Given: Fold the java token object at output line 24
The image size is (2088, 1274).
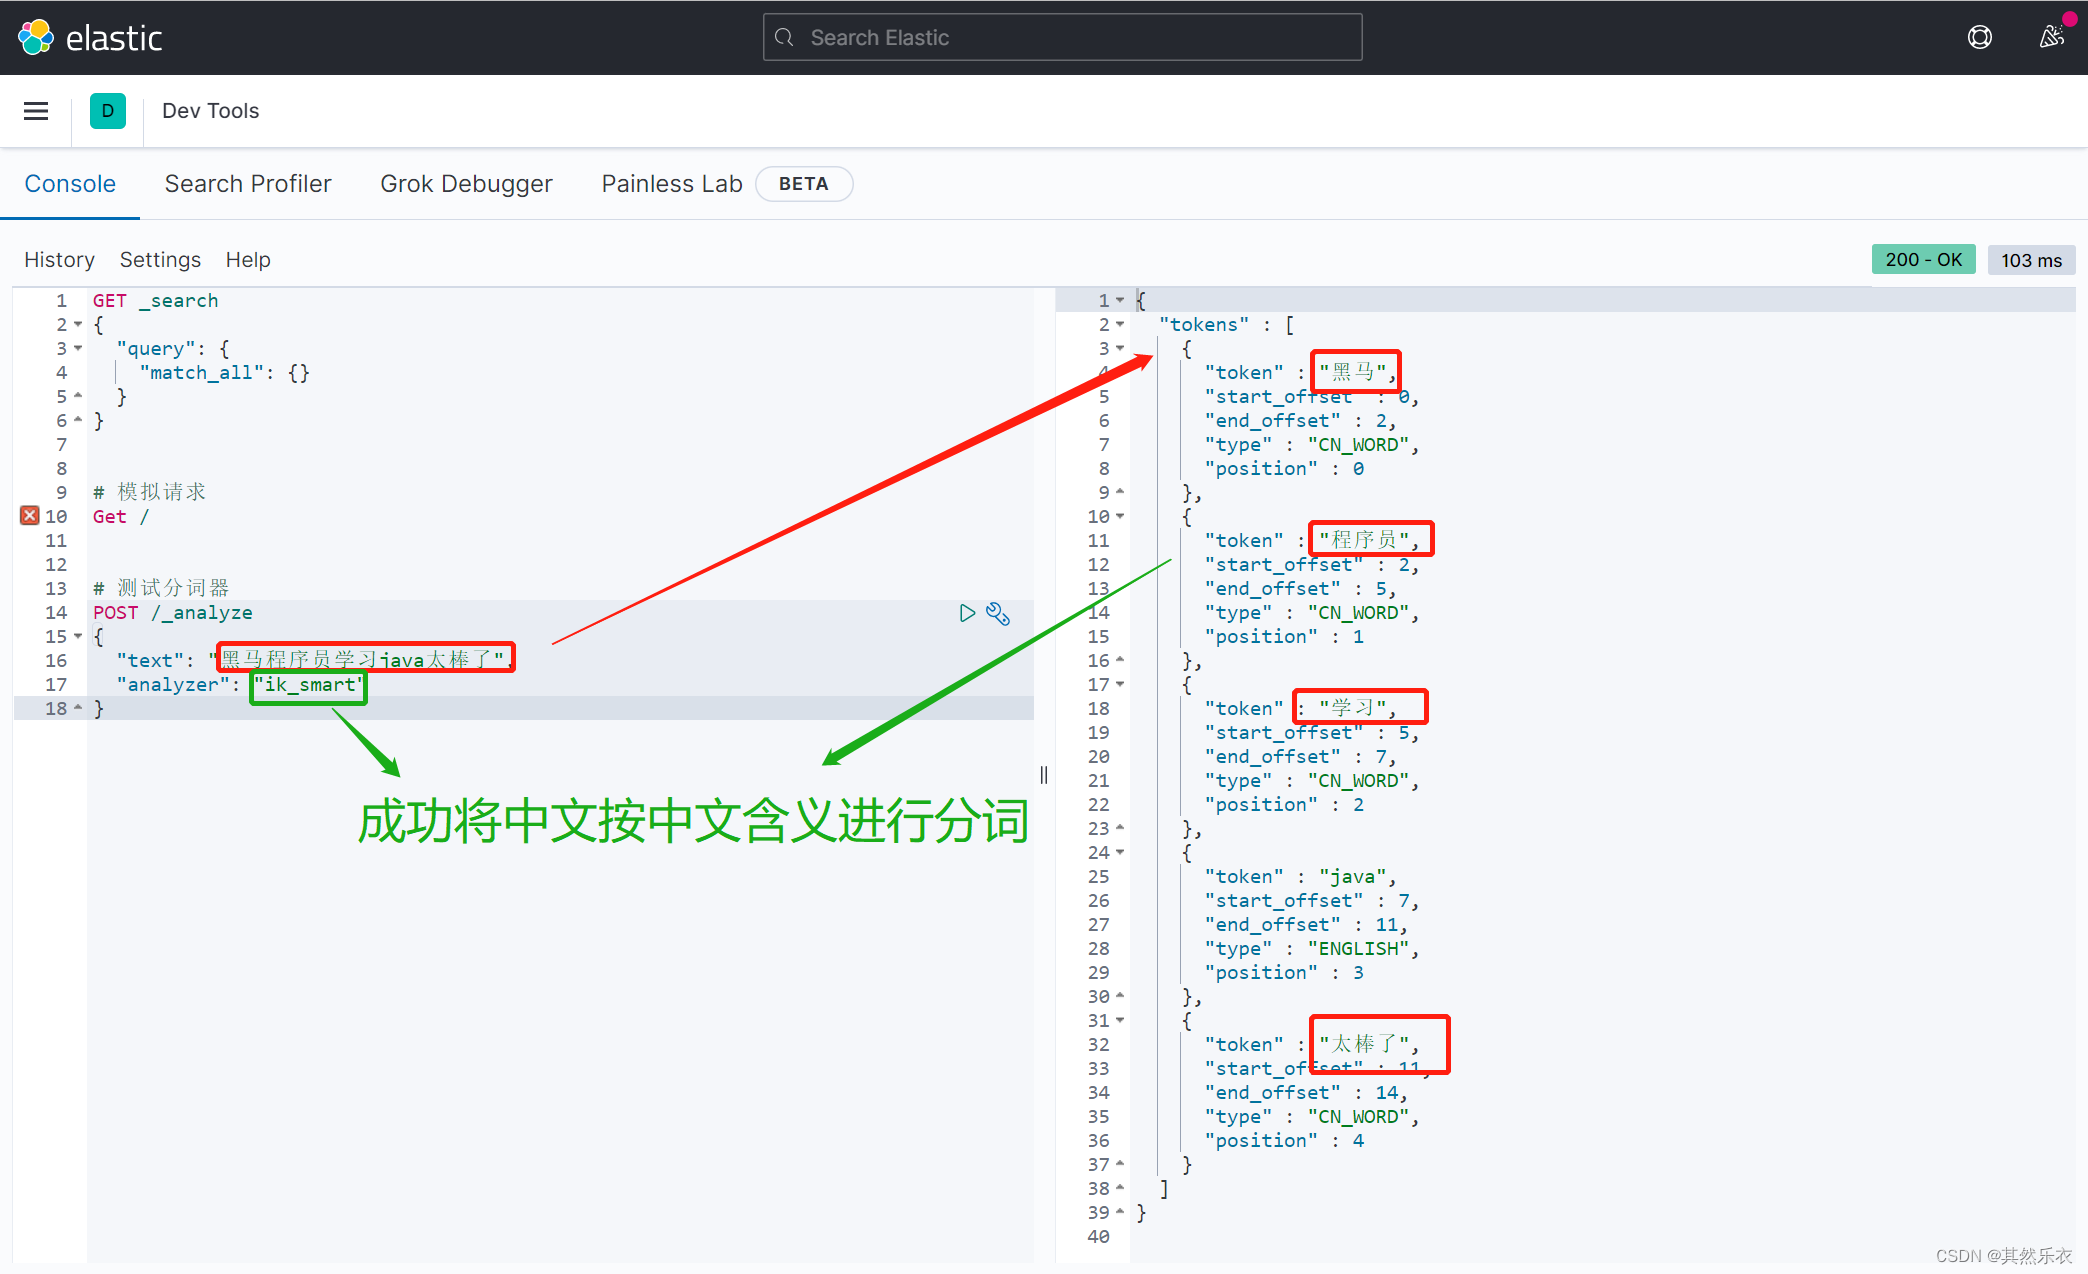Looking at the screenshot, I should coord(1120,853).
